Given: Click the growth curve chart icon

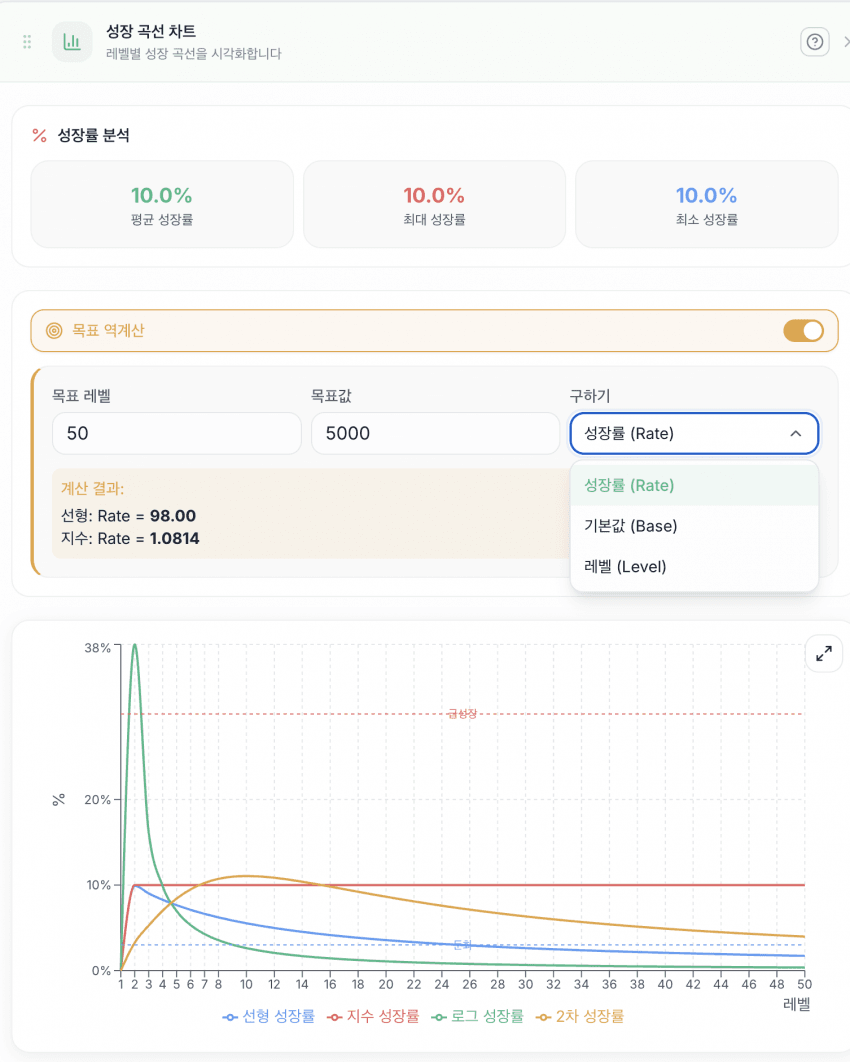Looking at the screenshot, I should point(72,42).
